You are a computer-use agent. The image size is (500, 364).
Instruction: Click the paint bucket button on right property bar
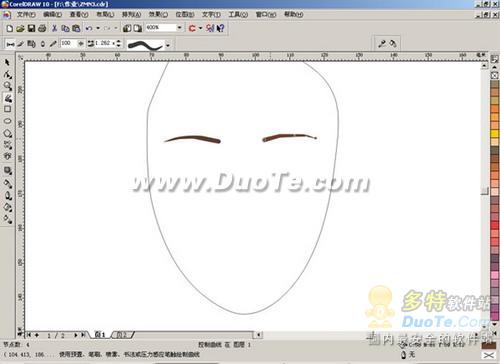click(x=393, y=44)
